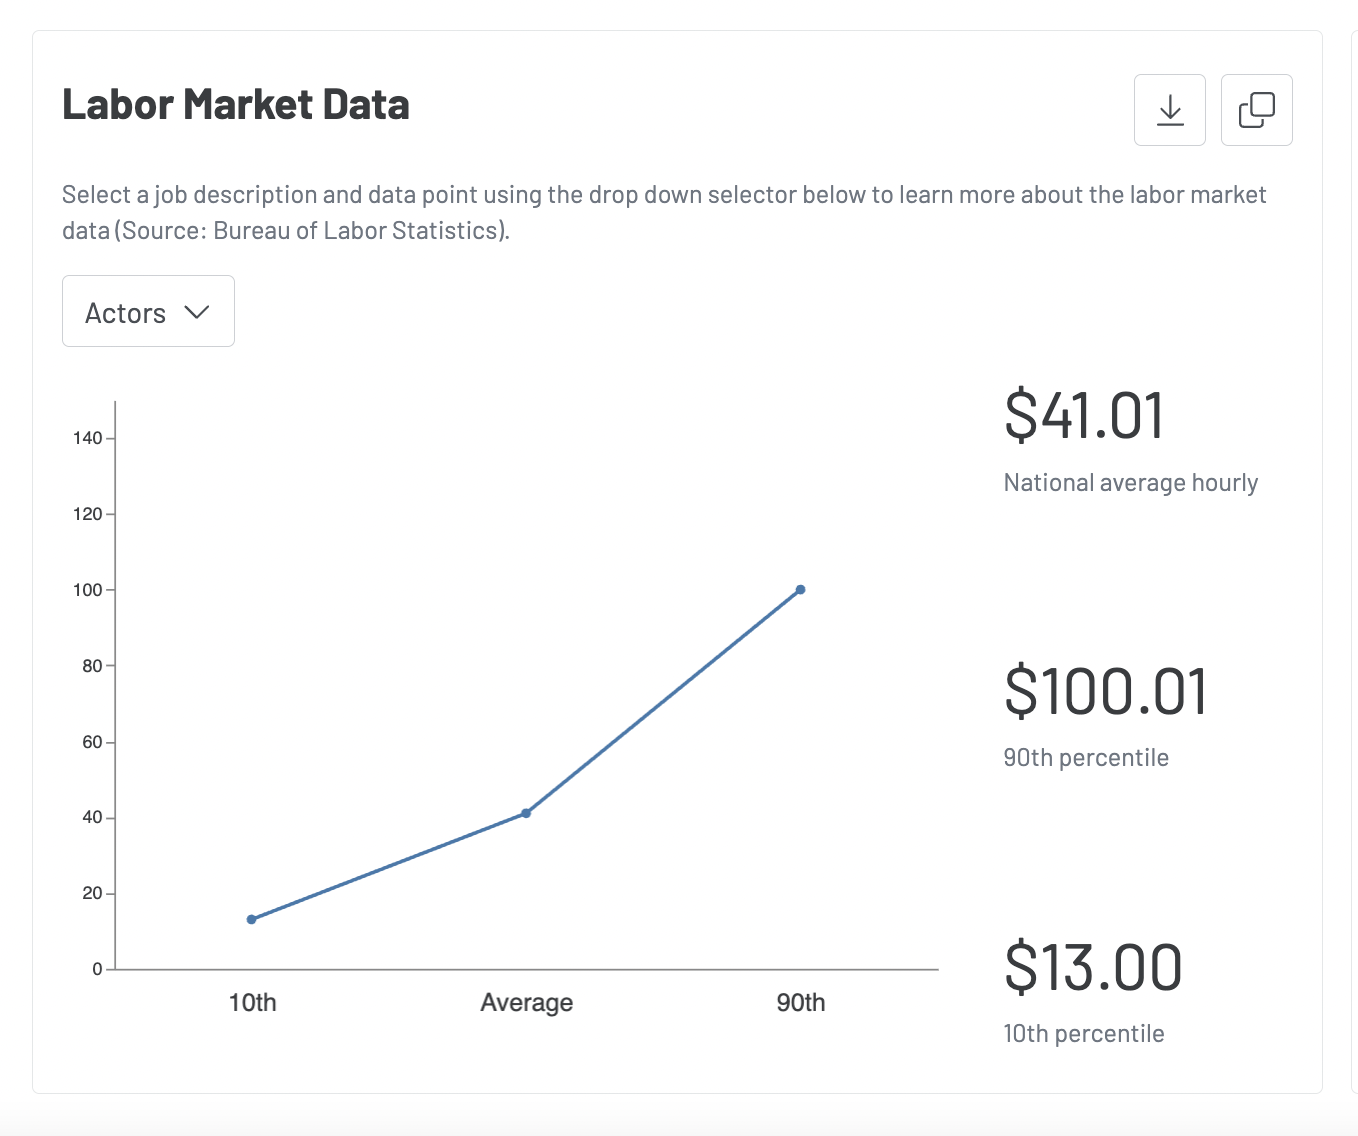The image size is (1358, 1136).
Task: Click the 90th percentile data point
Action: (800, 590)
